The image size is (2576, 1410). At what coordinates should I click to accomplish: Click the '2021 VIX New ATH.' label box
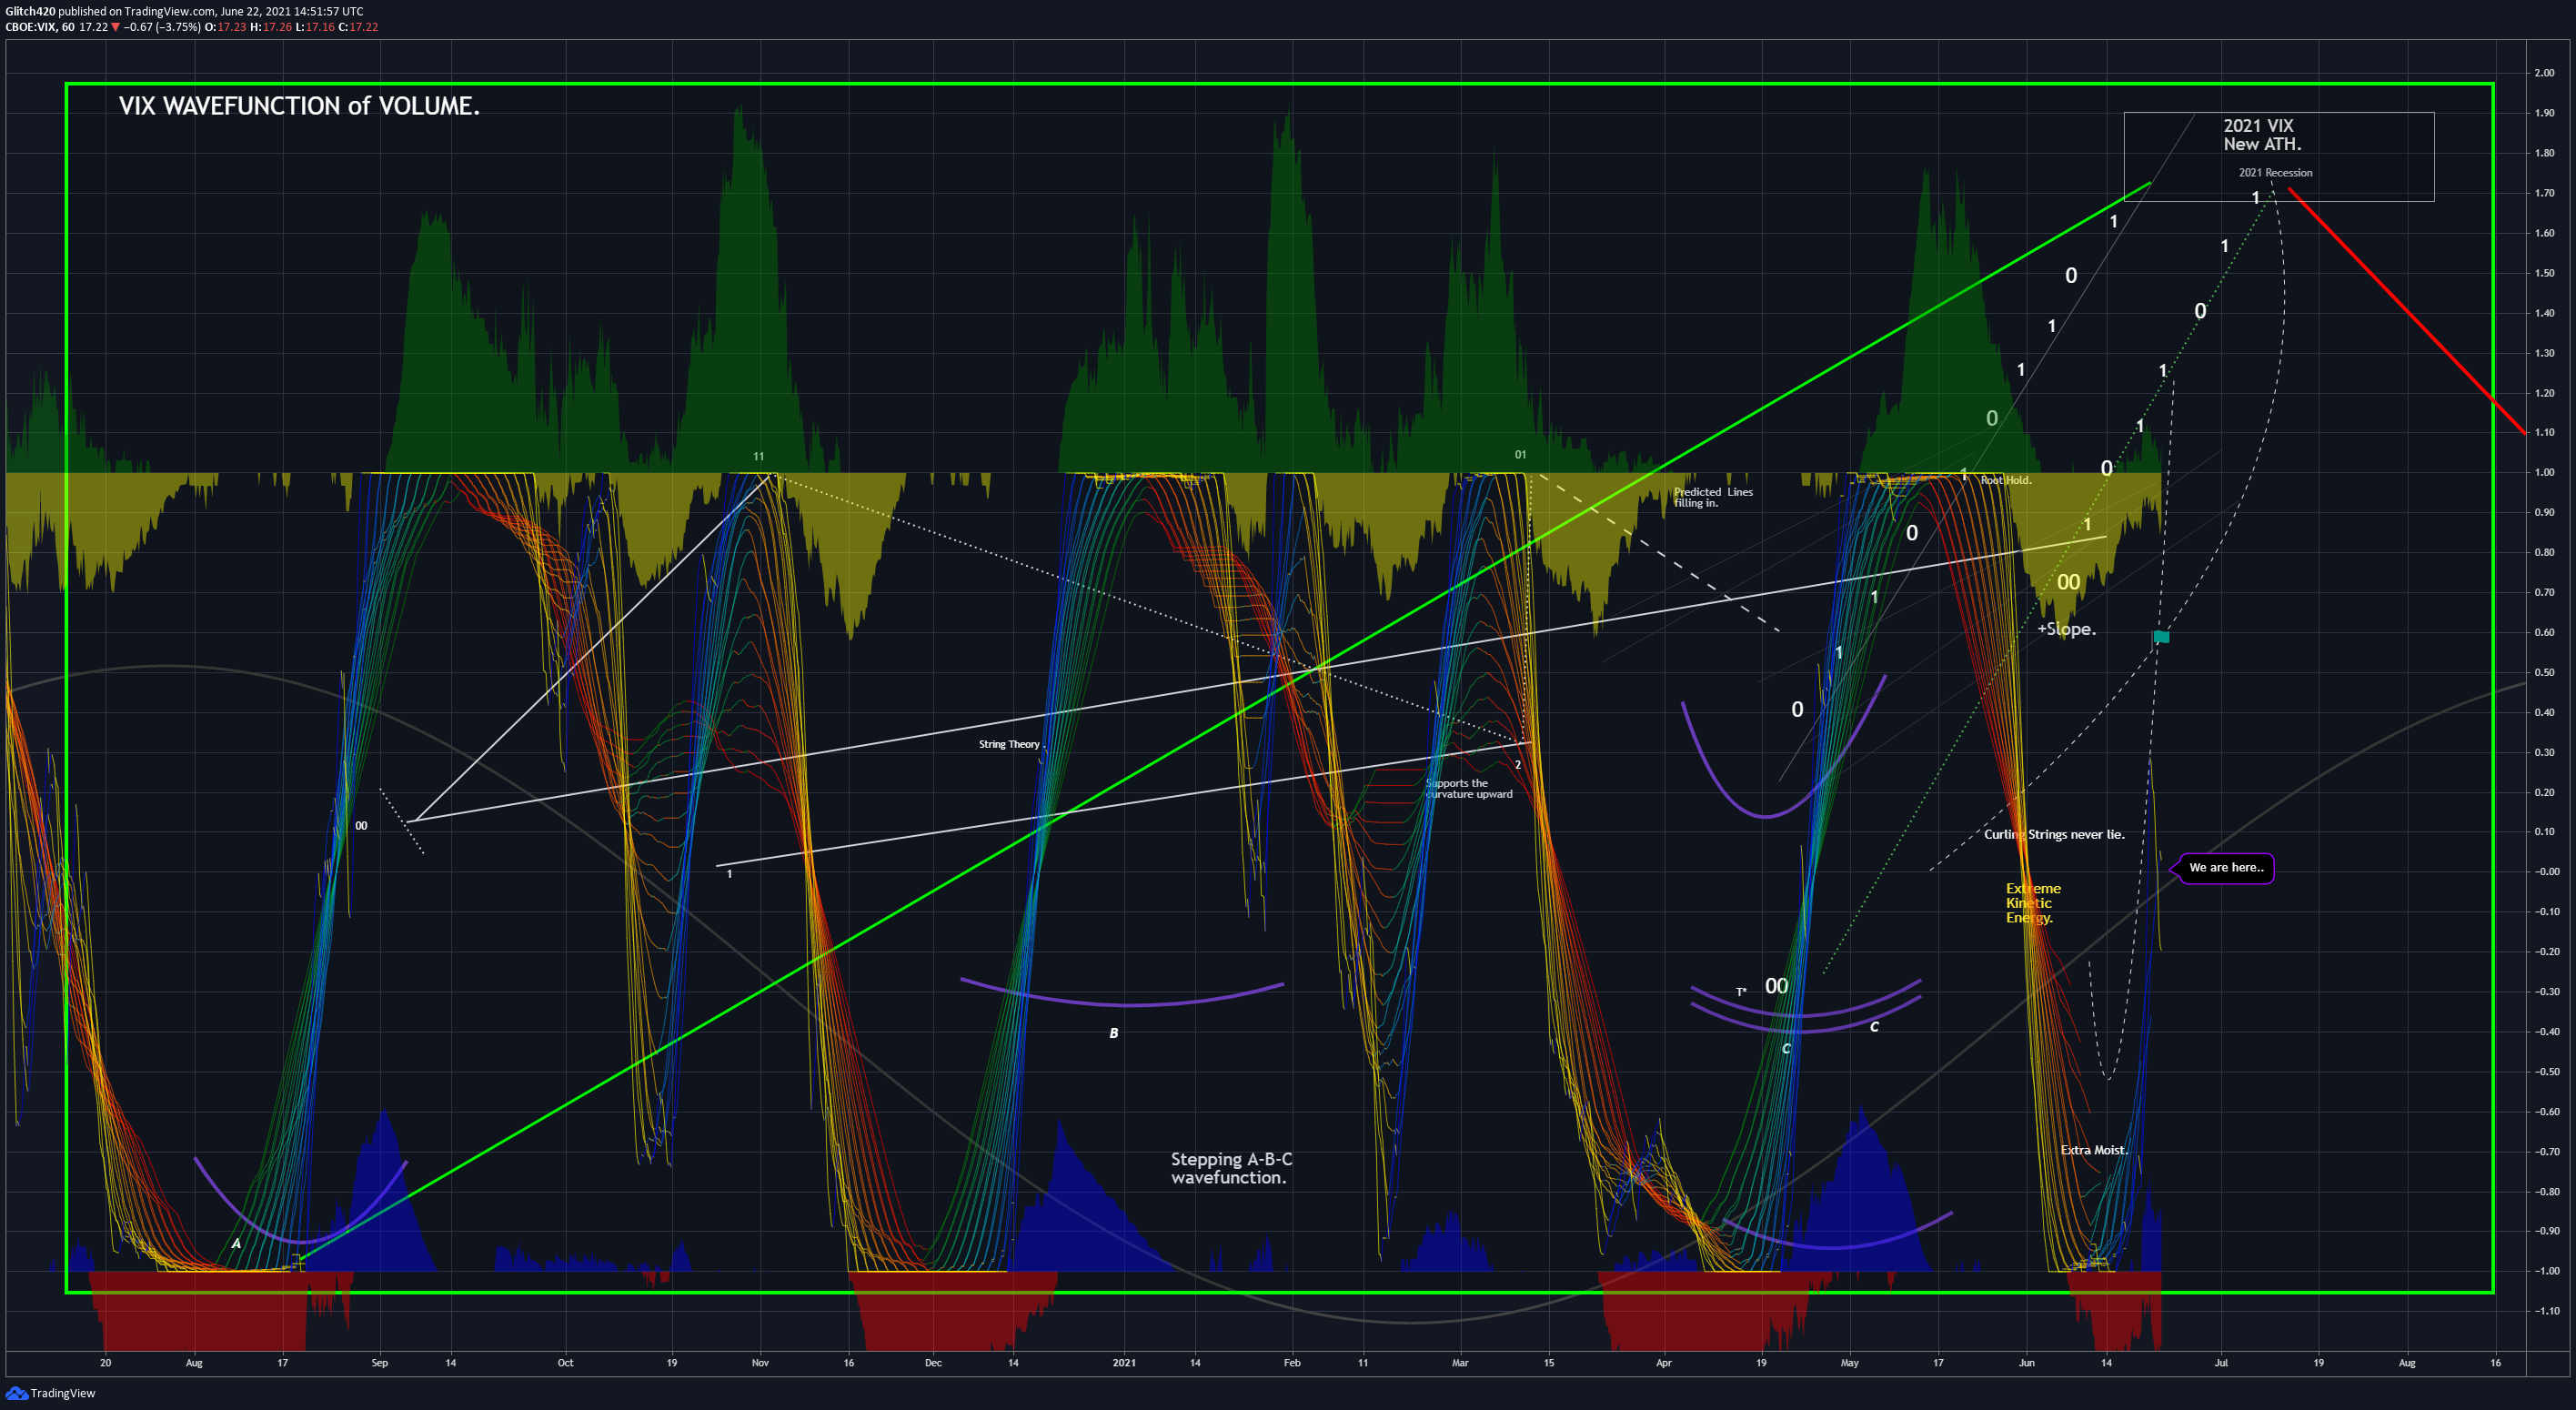pos(2279,157)
